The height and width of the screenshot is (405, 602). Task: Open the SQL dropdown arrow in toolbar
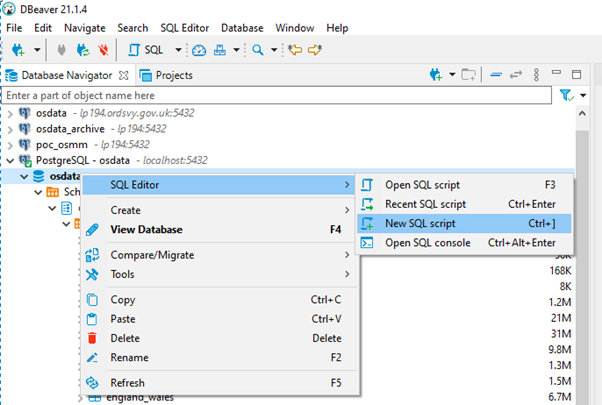click(178, 49)
